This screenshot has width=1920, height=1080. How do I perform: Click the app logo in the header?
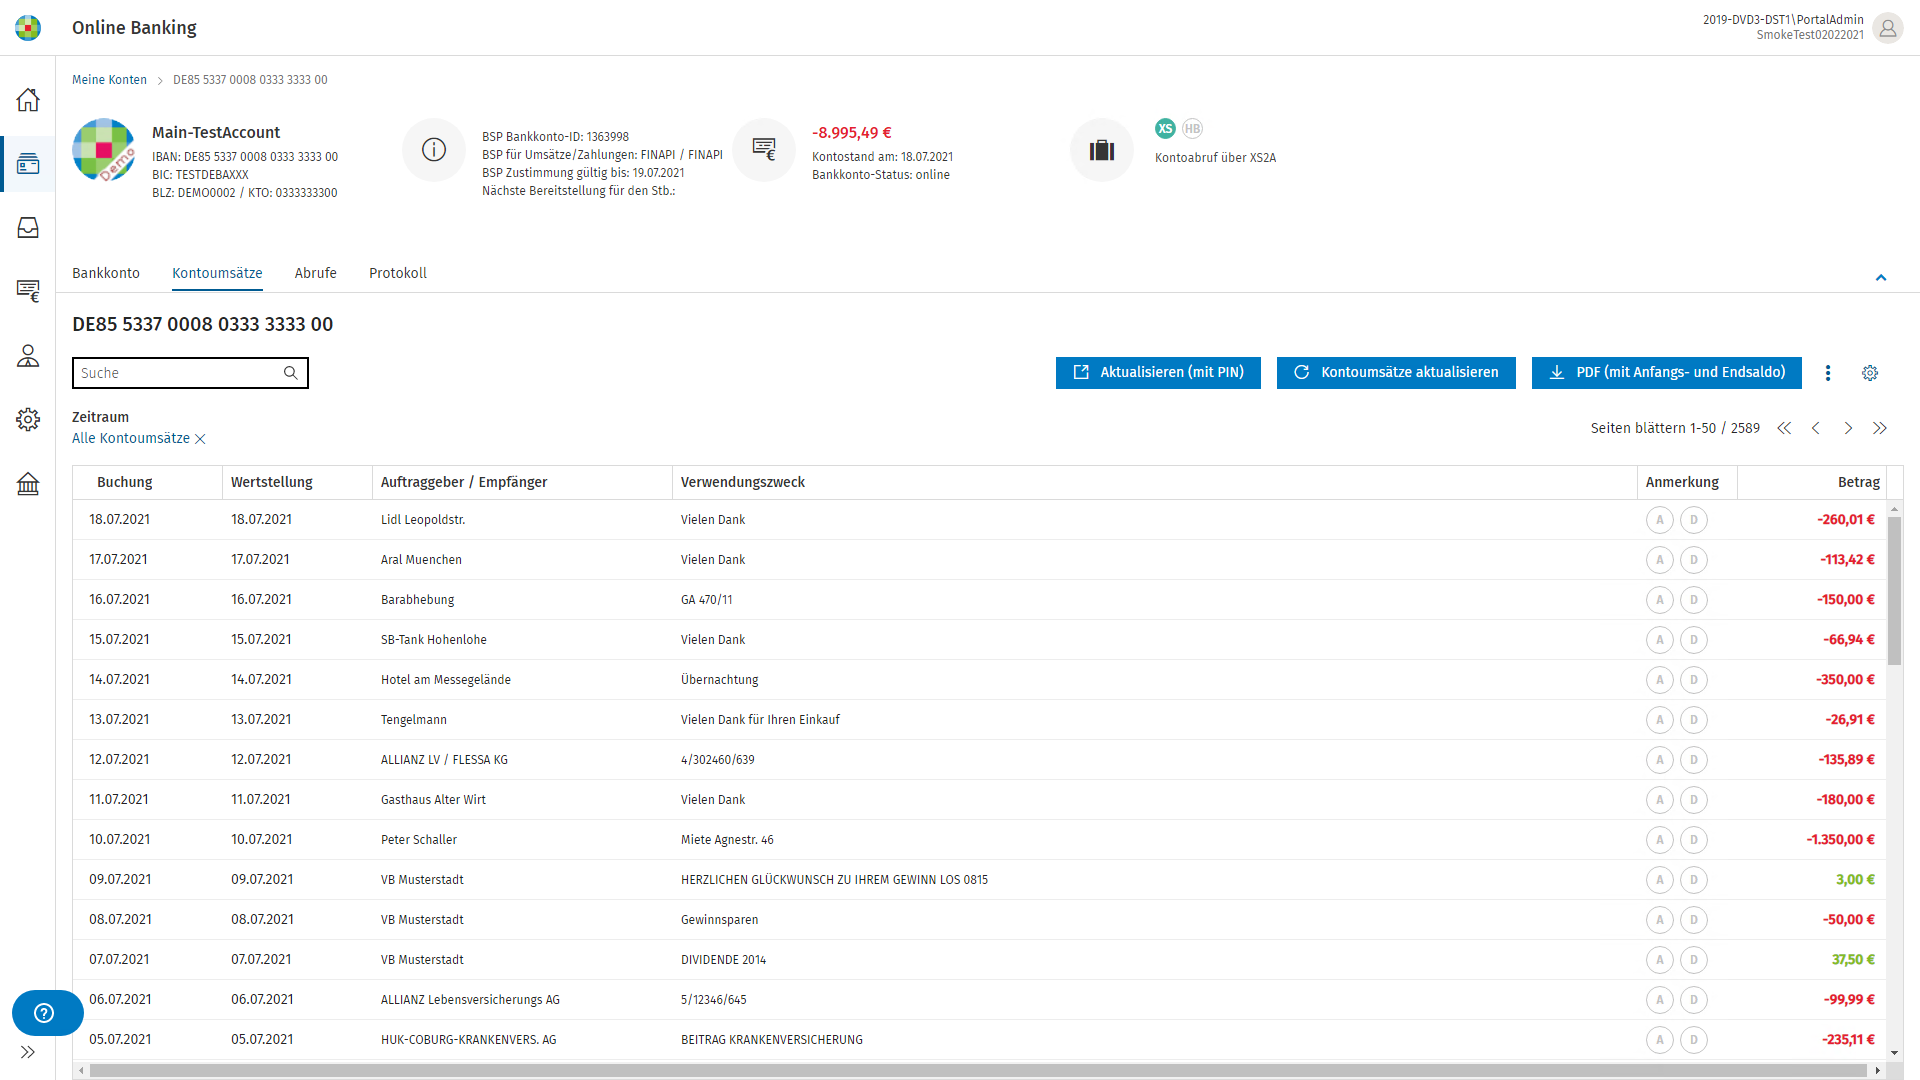coord(28,28)
